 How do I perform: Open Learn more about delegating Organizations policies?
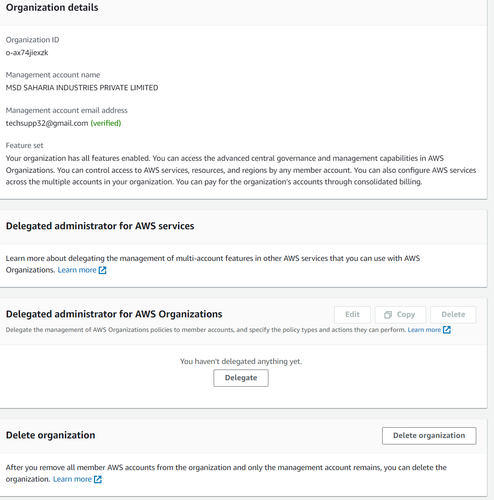click(x=424, y=330)
